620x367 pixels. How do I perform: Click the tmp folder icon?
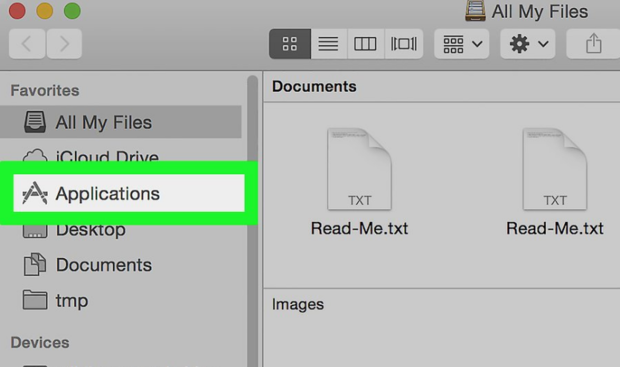[x=35, y=300]
